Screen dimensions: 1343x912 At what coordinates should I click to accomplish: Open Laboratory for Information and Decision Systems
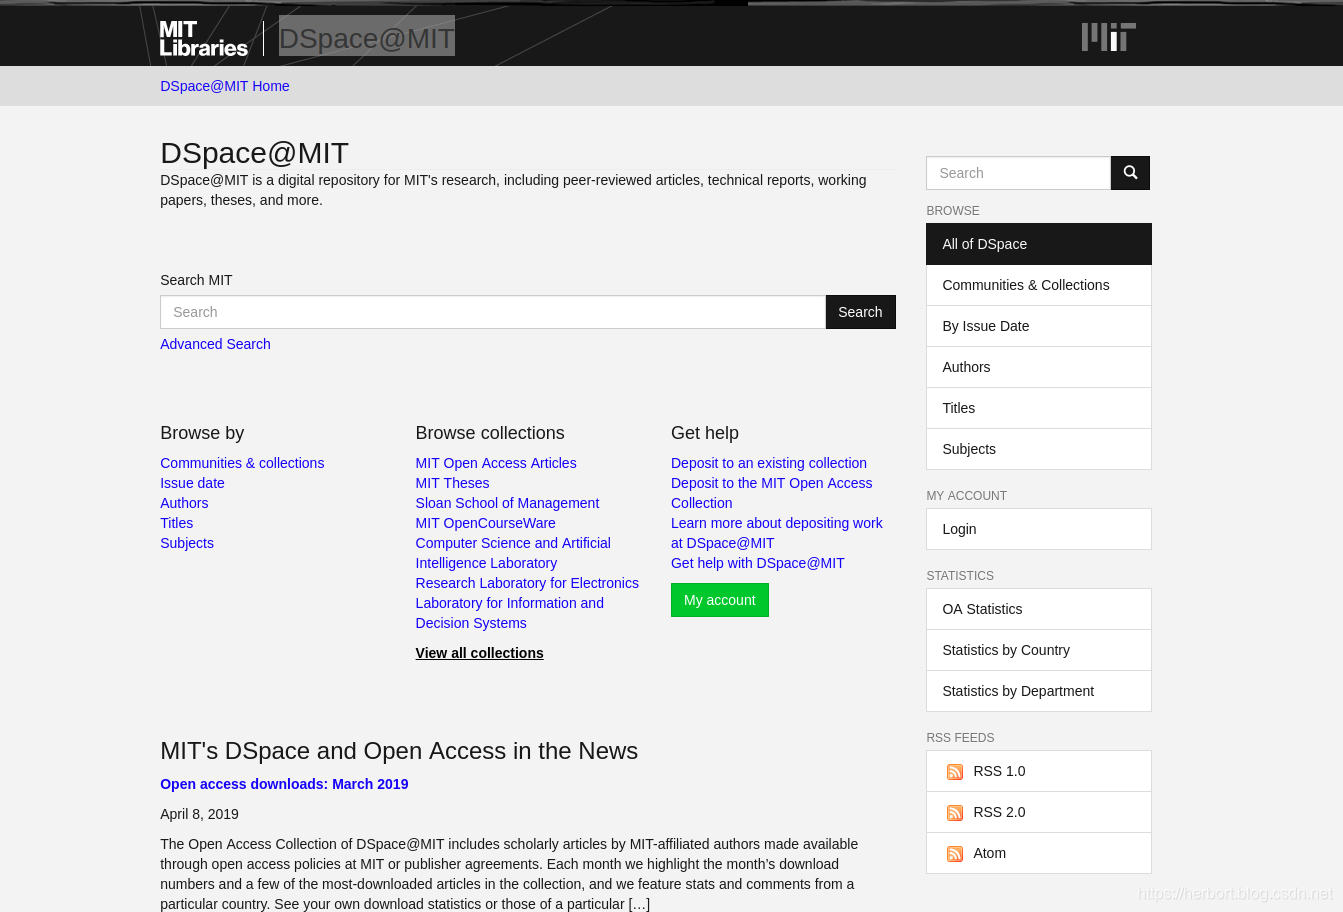(510, 613)
